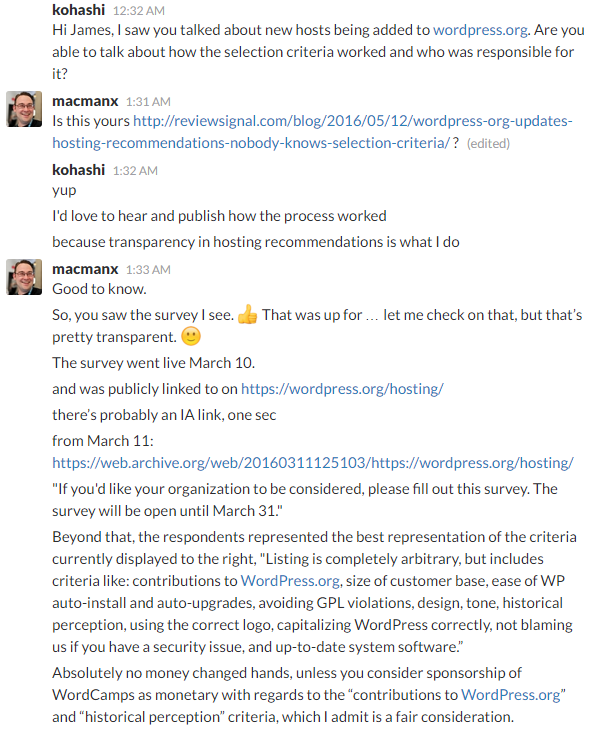Open the https://wordpress.org/hosting/ link

pos(342,389)
